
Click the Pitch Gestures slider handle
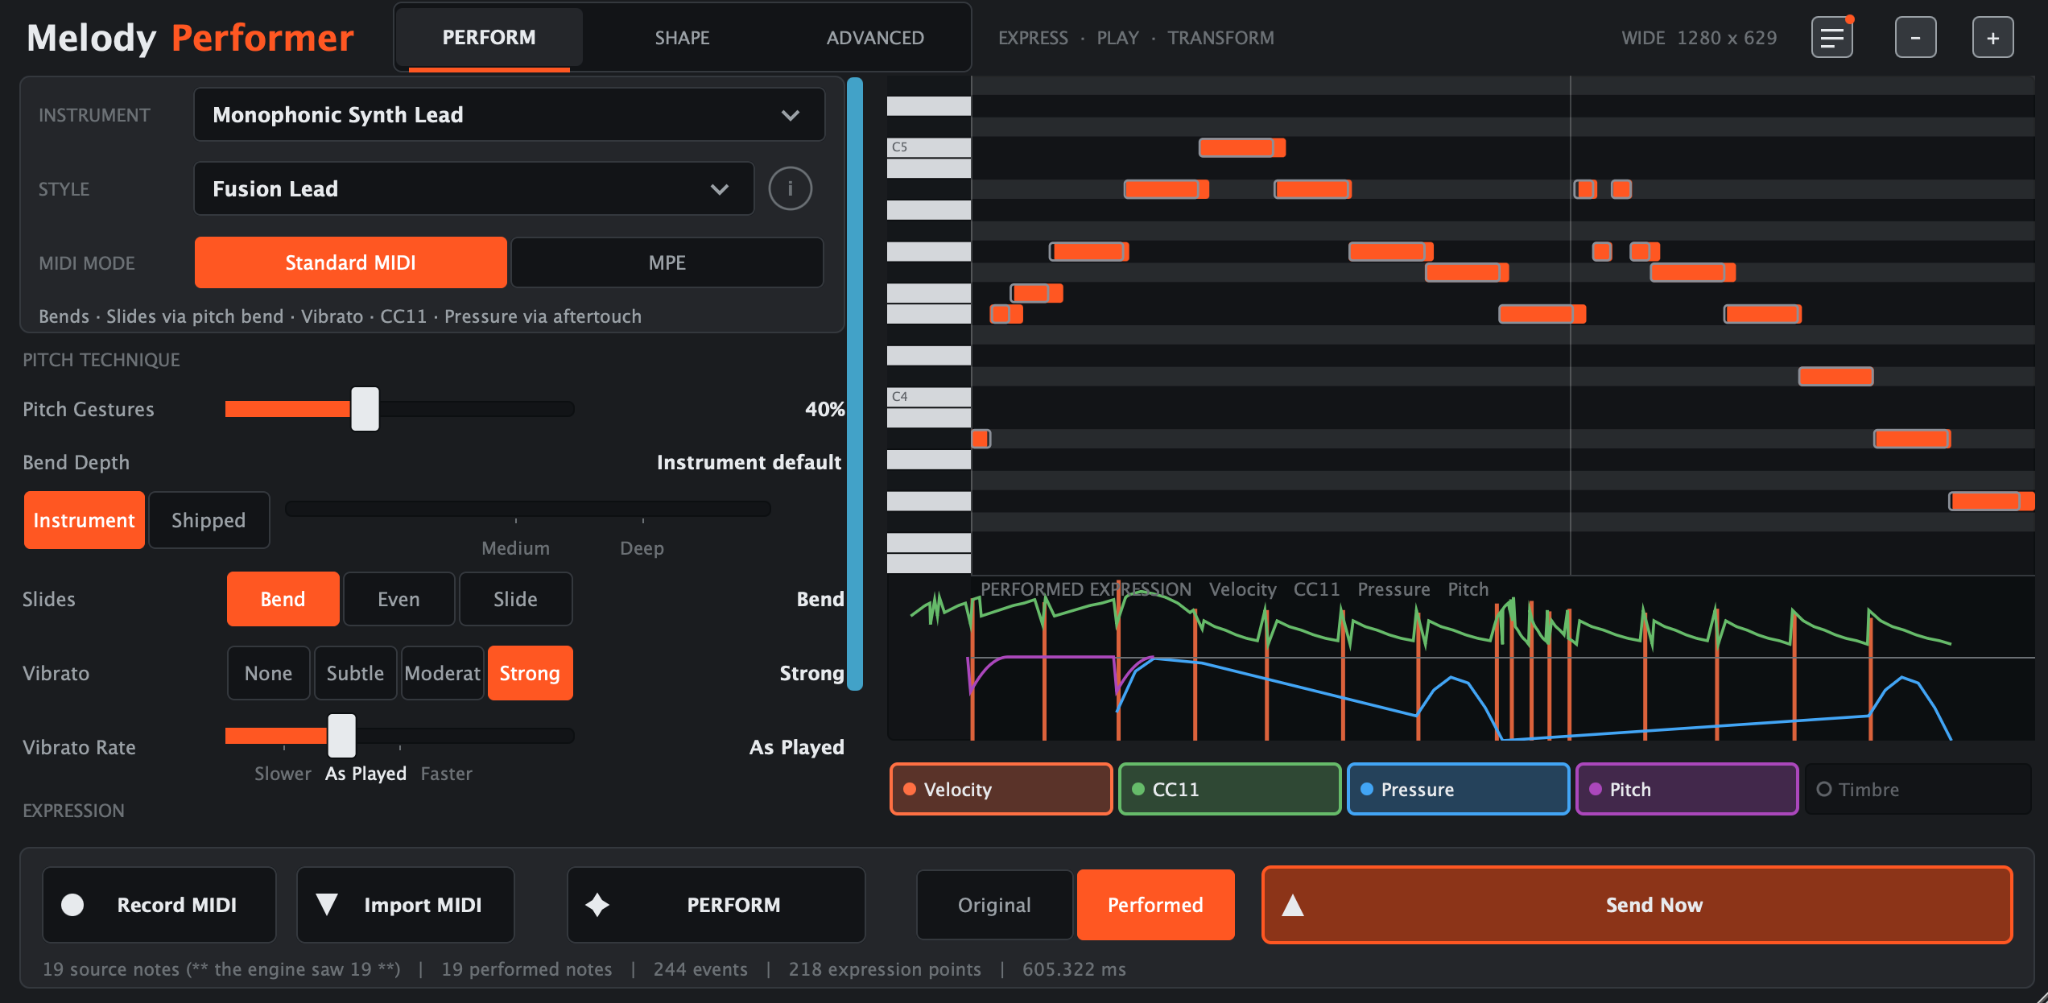(365, 409)
